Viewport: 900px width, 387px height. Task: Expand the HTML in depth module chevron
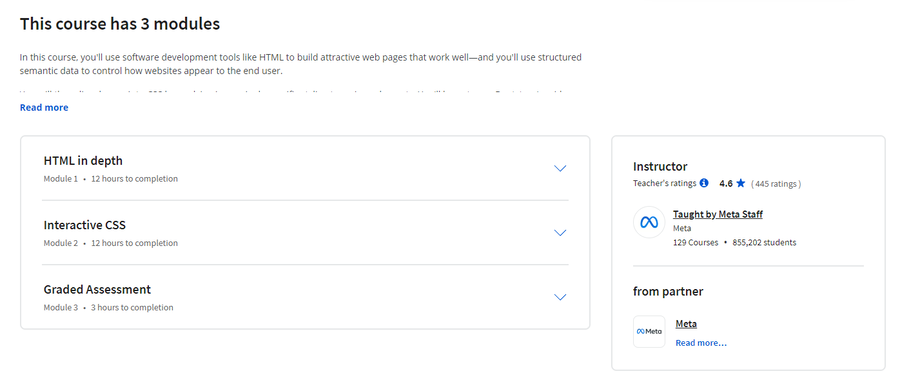[560, 168]
